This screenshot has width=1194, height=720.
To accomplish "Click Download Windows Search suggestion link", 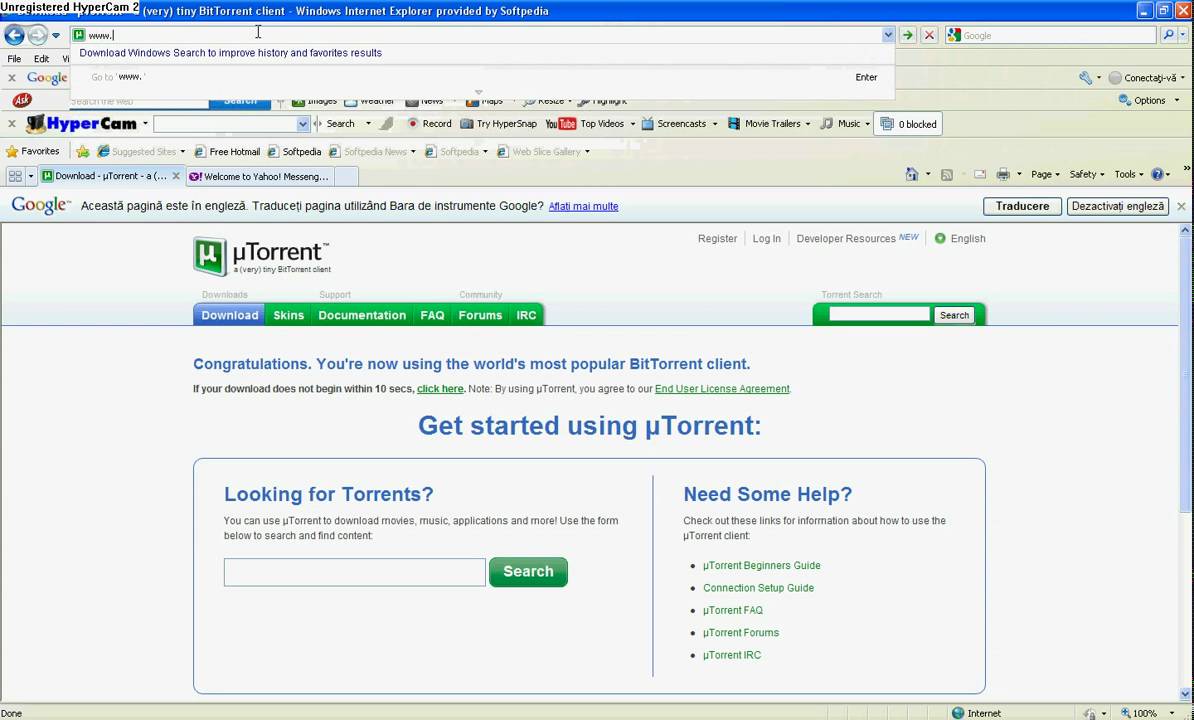I will tap(231, 53).
